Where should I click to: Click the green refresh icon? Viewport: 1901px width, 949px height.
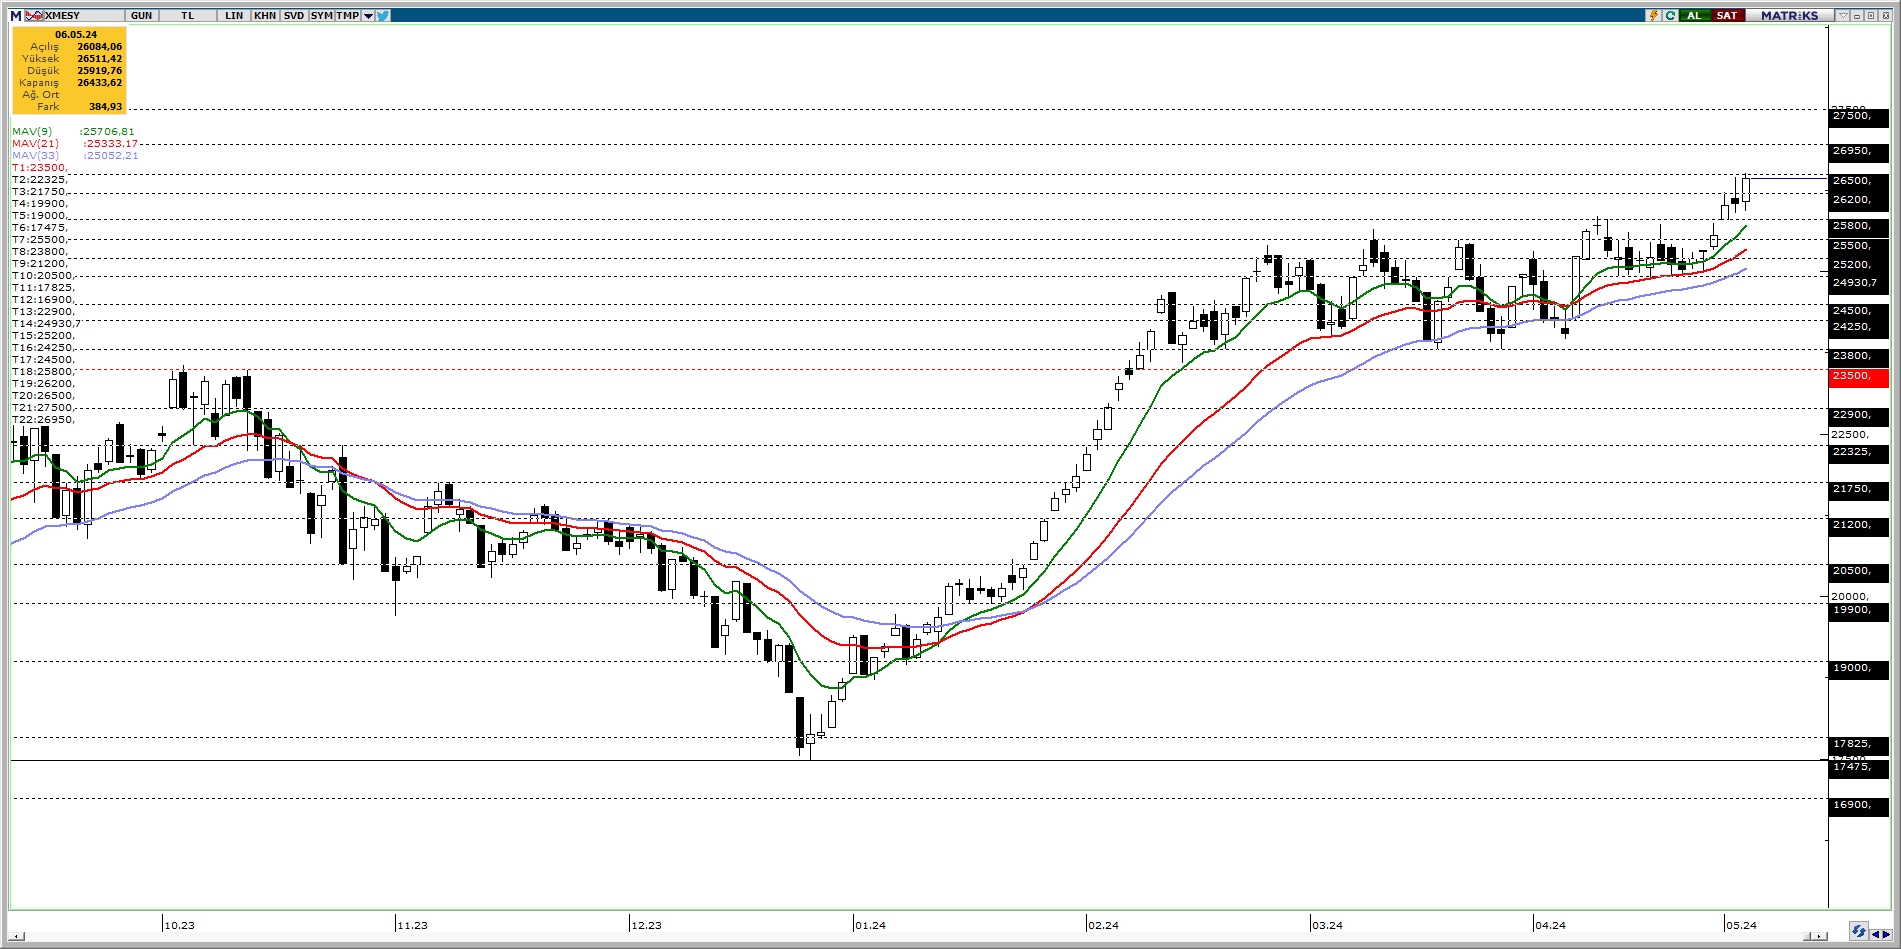(1670, 15)
